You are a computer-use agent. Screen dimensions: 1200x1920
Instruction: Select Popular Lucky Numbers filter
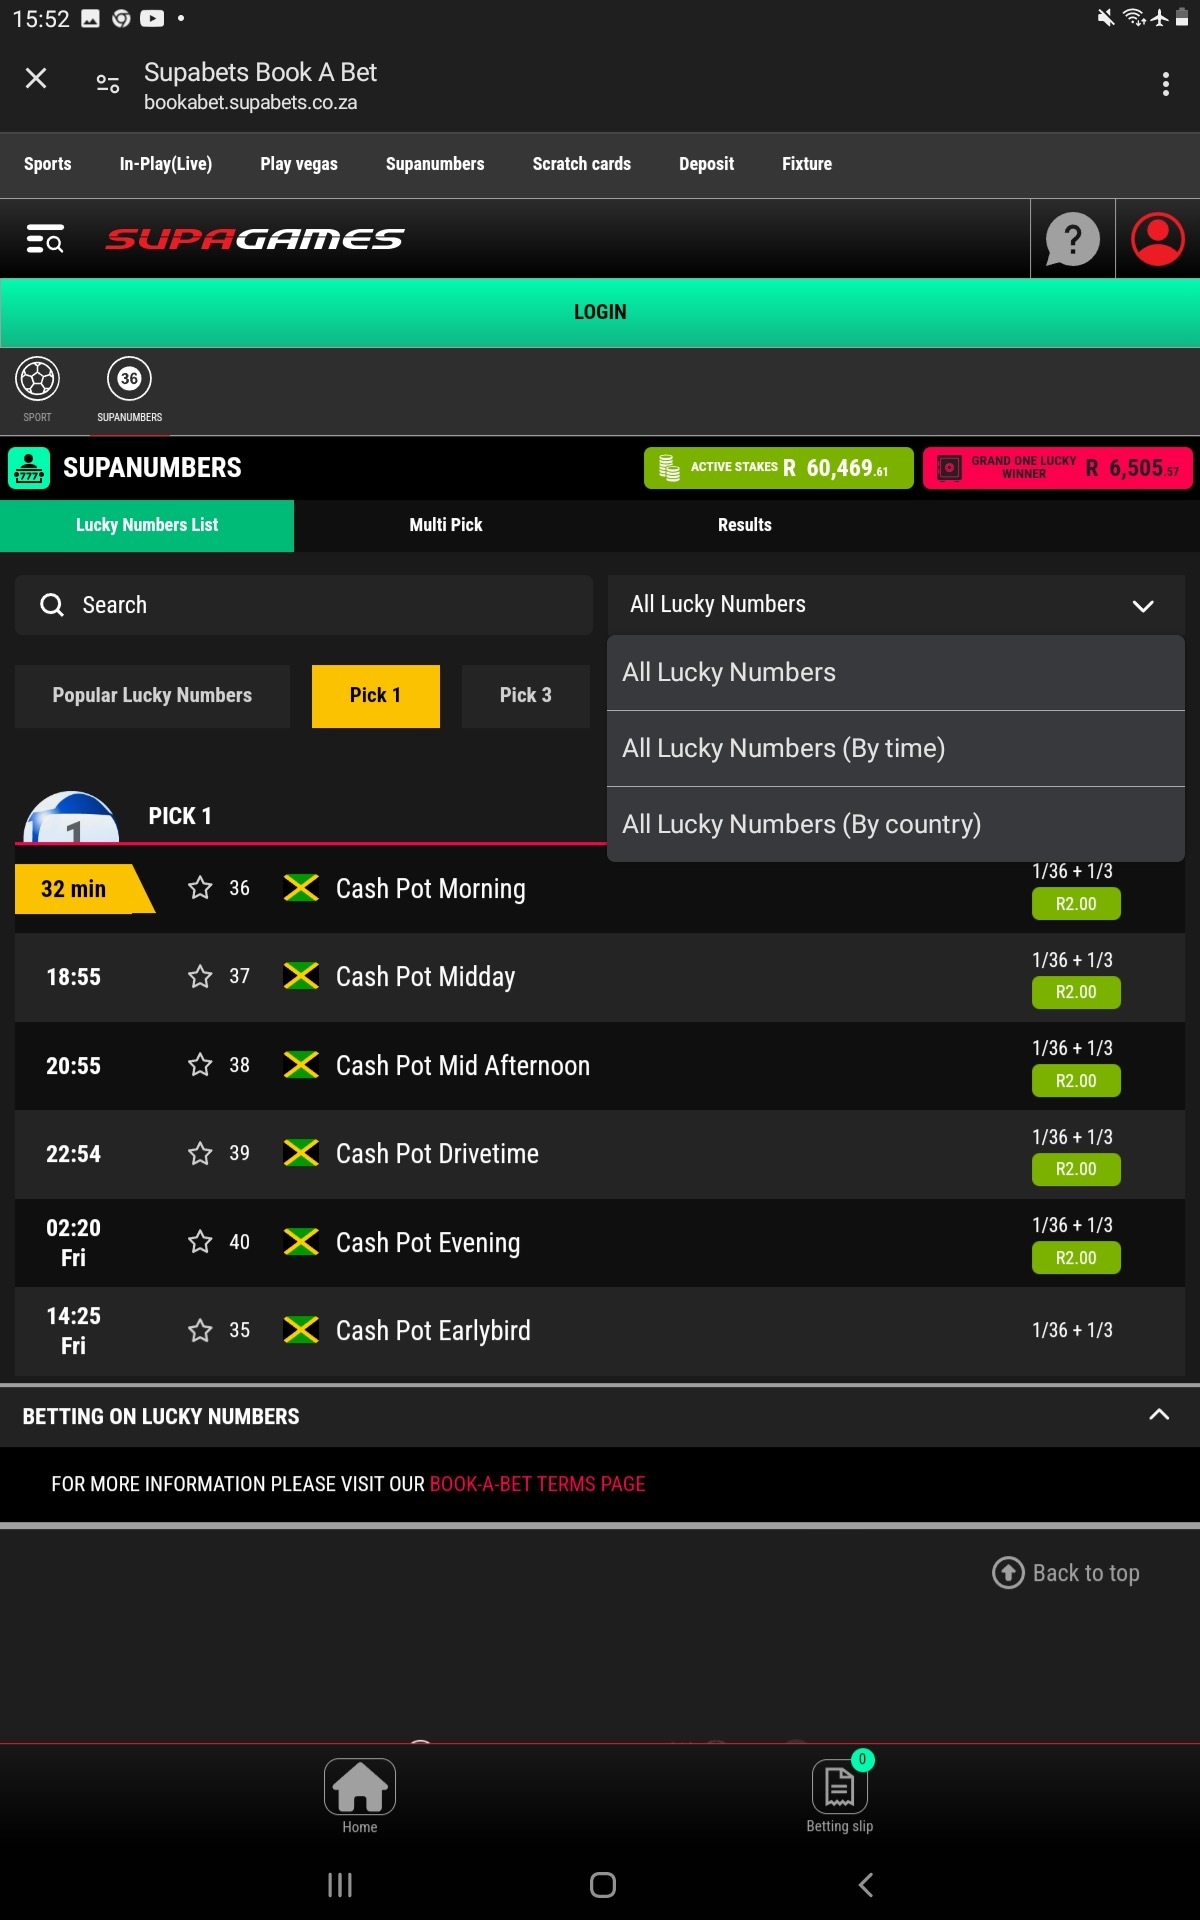click(152, 696)
